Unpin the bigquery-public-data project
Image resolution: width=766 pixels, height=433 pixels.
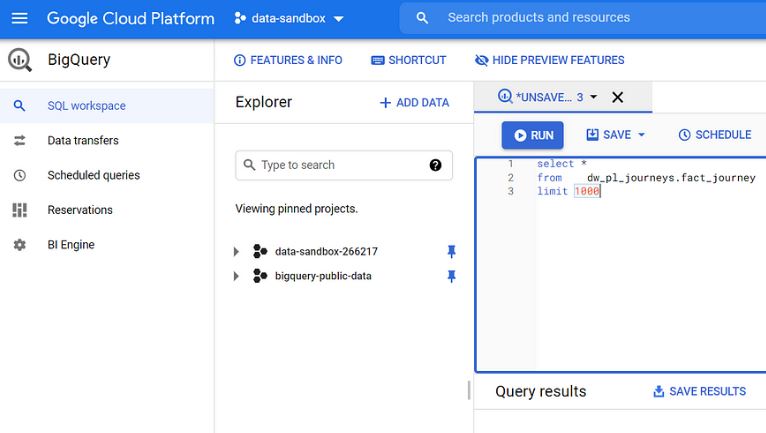coord(451,276)
